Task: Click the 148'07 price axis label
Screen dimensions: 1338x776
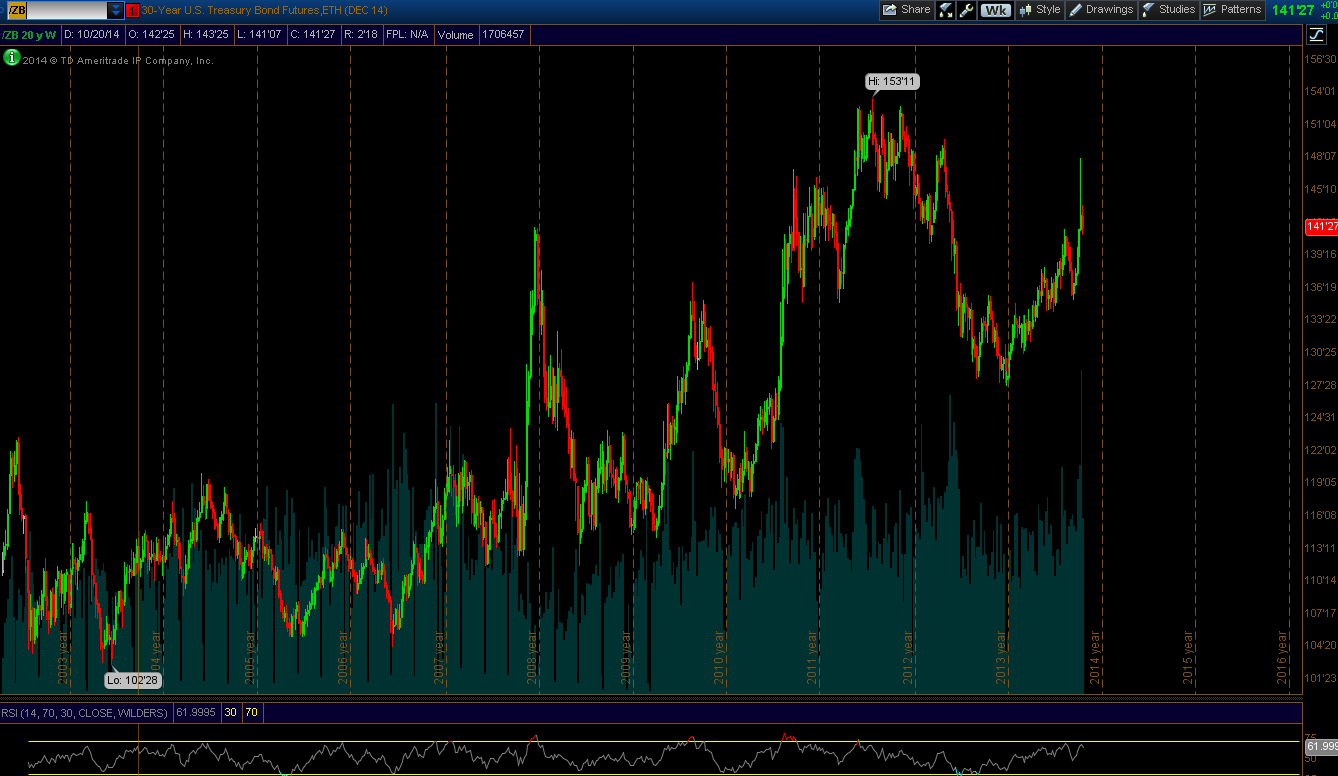Action: click(x=1320, y=156)
